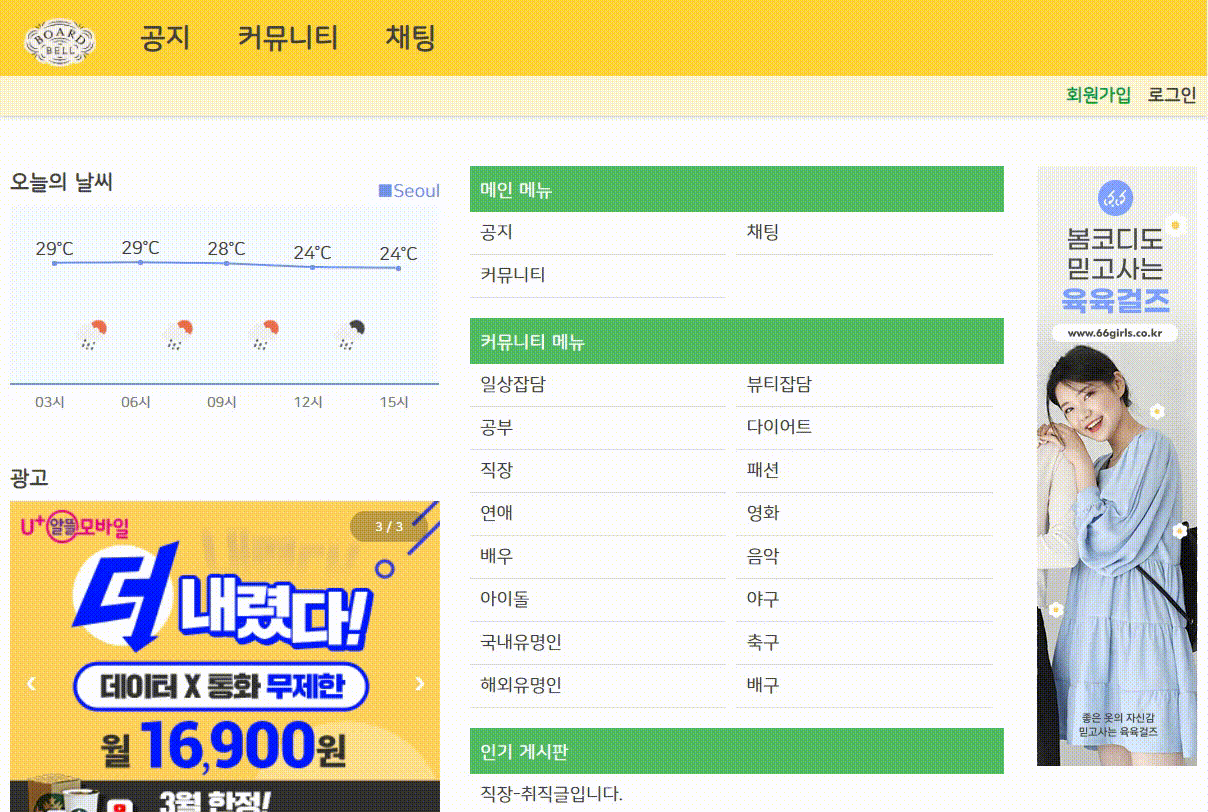This screenshot has height=812, width=1208.
Task: Advance to the next ad slide arrow
Action: pos(419,684)
